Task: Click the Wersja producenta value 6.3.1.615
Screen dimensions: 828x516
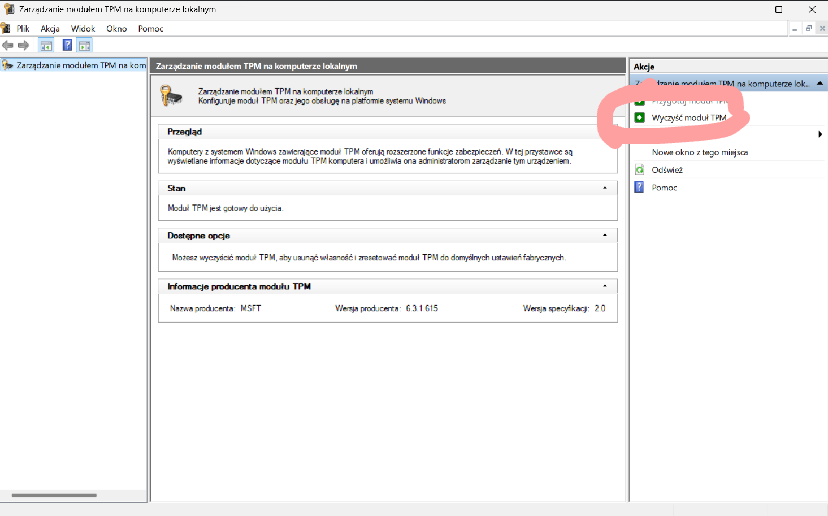Action: coord(422,308)
